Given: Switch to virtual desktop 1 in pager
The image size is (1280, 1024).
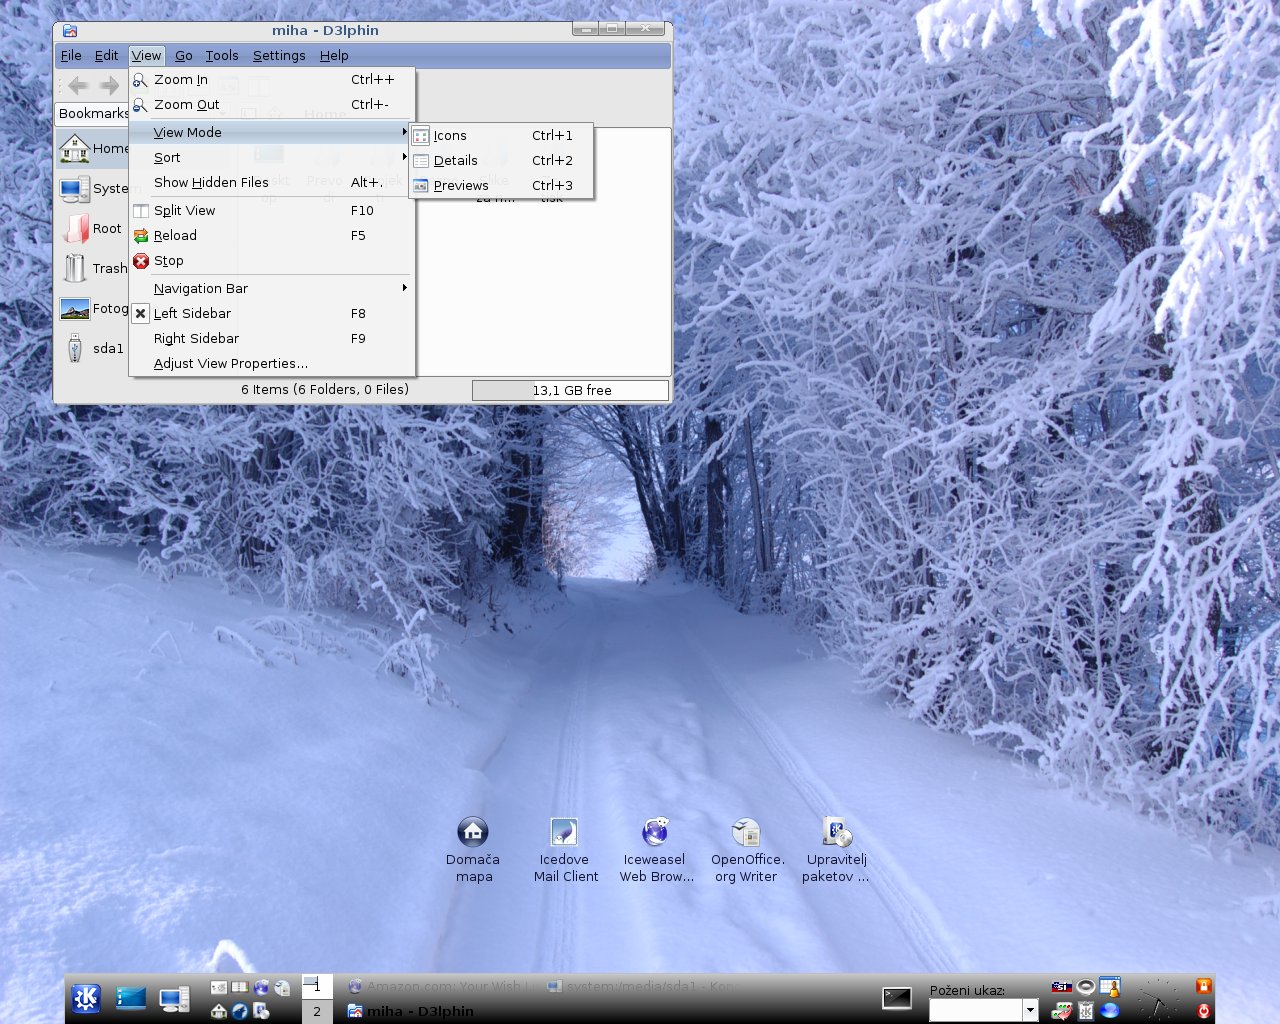Looking at the screenshot, I should pyautogui.click(x=317, y=986).
